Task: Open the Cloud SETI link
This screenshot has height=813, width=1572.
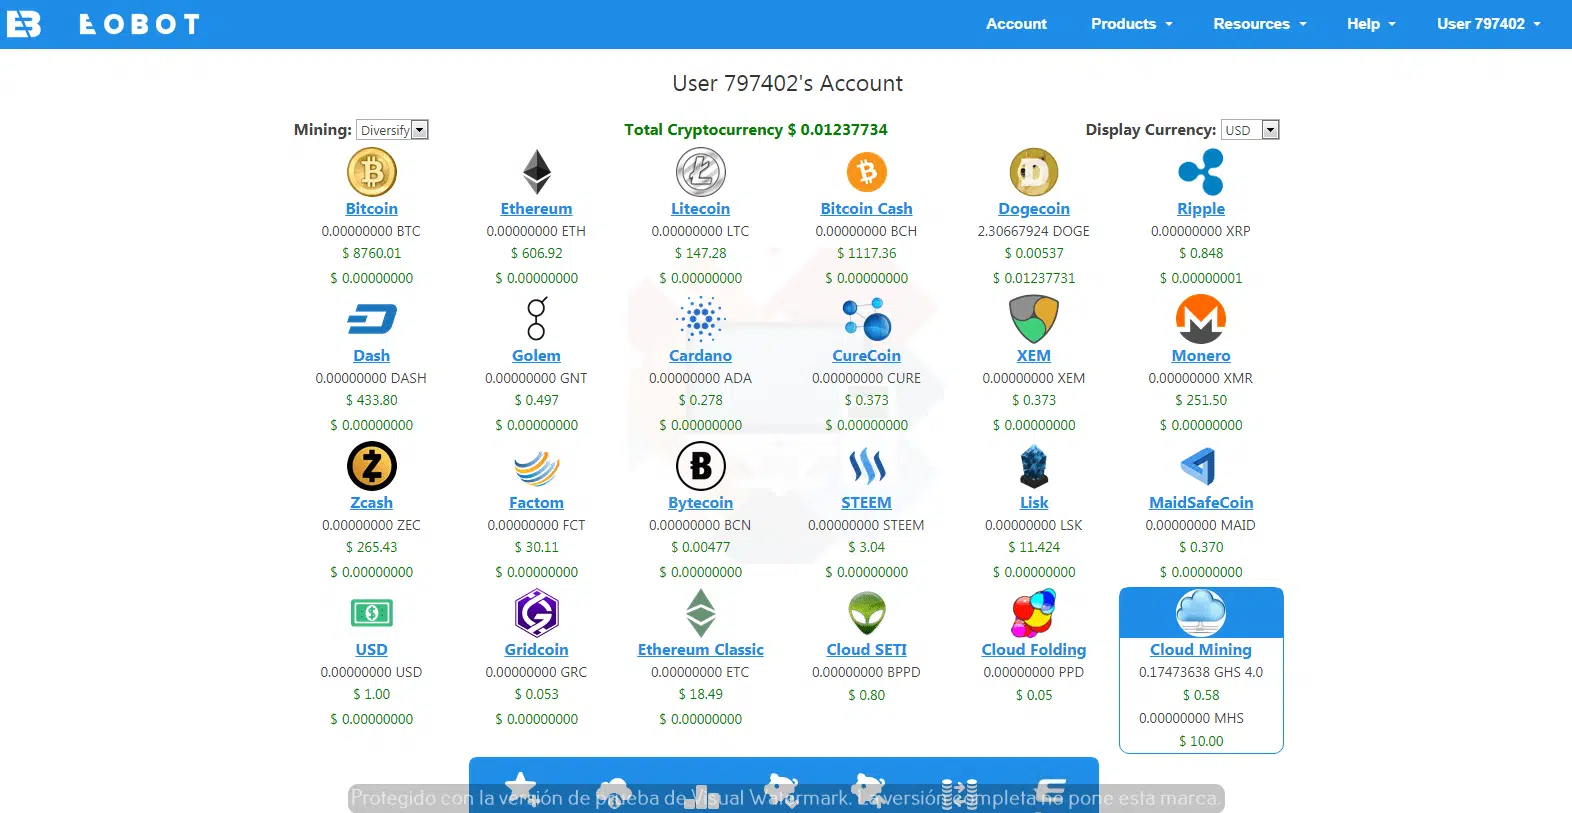Action: [867, 650]
